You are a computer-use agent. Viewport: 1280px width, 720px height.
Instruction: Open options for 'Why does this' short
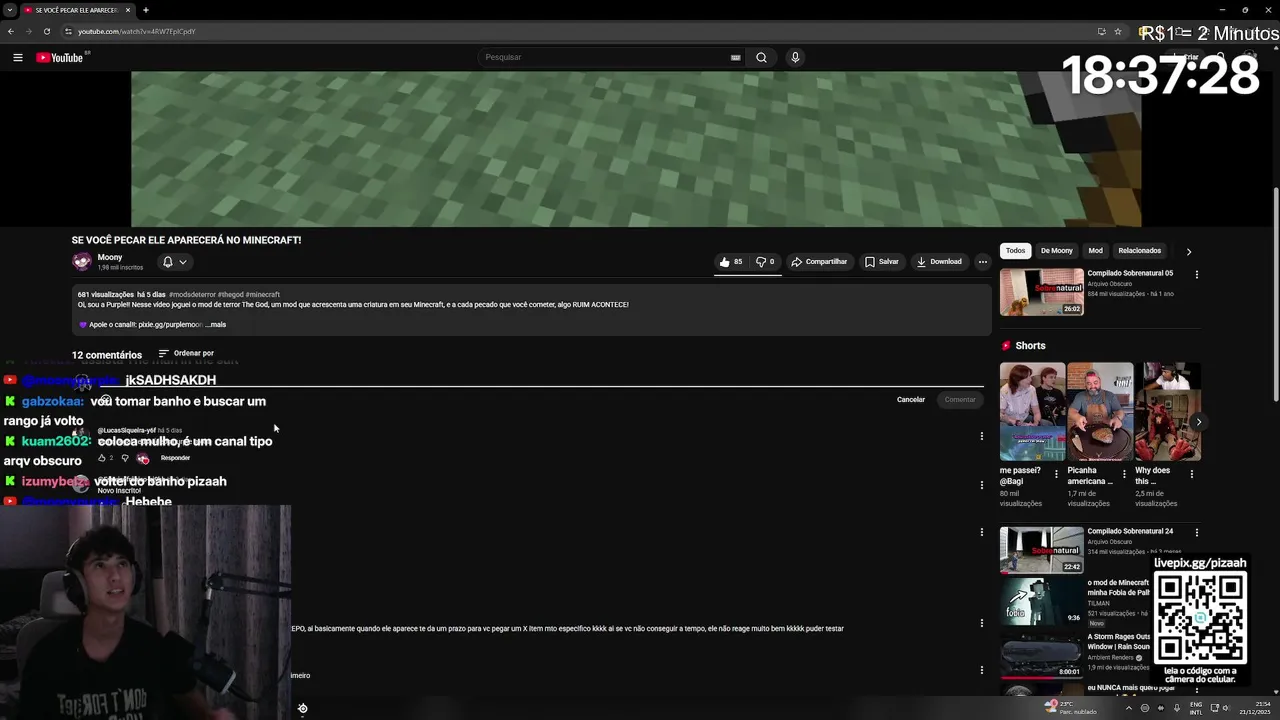[1191, 474]
